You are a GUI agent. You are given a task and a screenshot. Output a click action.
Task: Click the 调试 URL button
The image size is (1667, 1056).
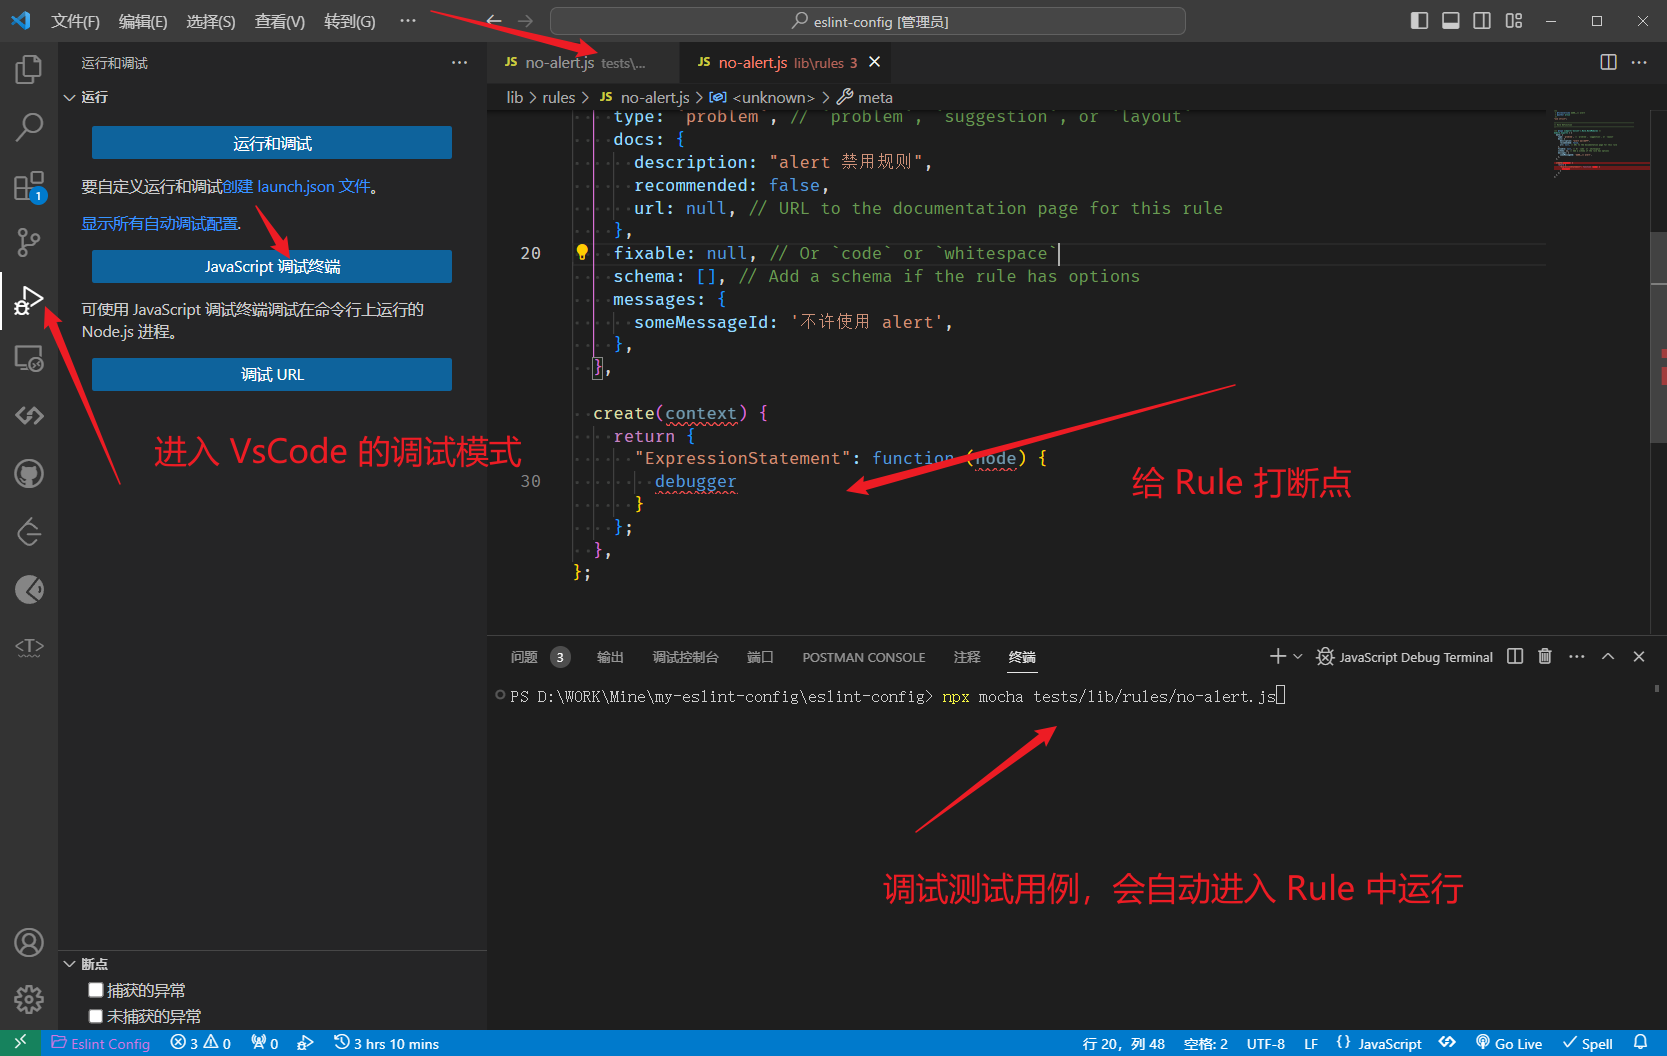pos(272,374)
